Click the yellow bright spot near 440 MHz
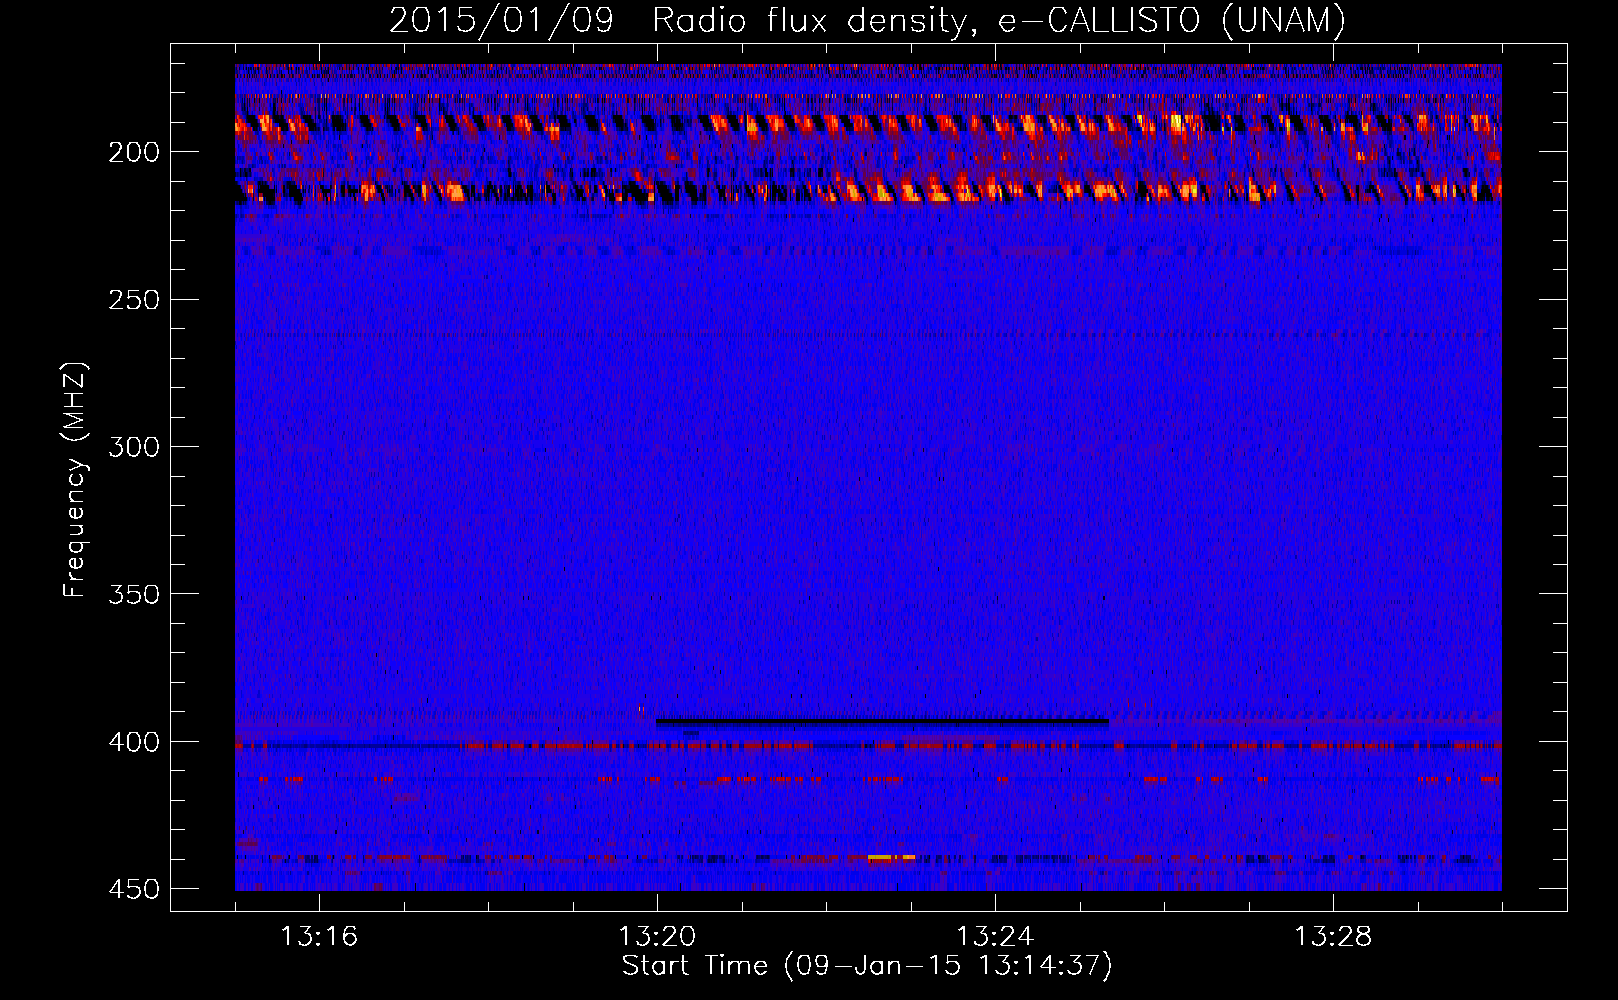Viewport: 1618px width, 1000px height. (891, 857)
